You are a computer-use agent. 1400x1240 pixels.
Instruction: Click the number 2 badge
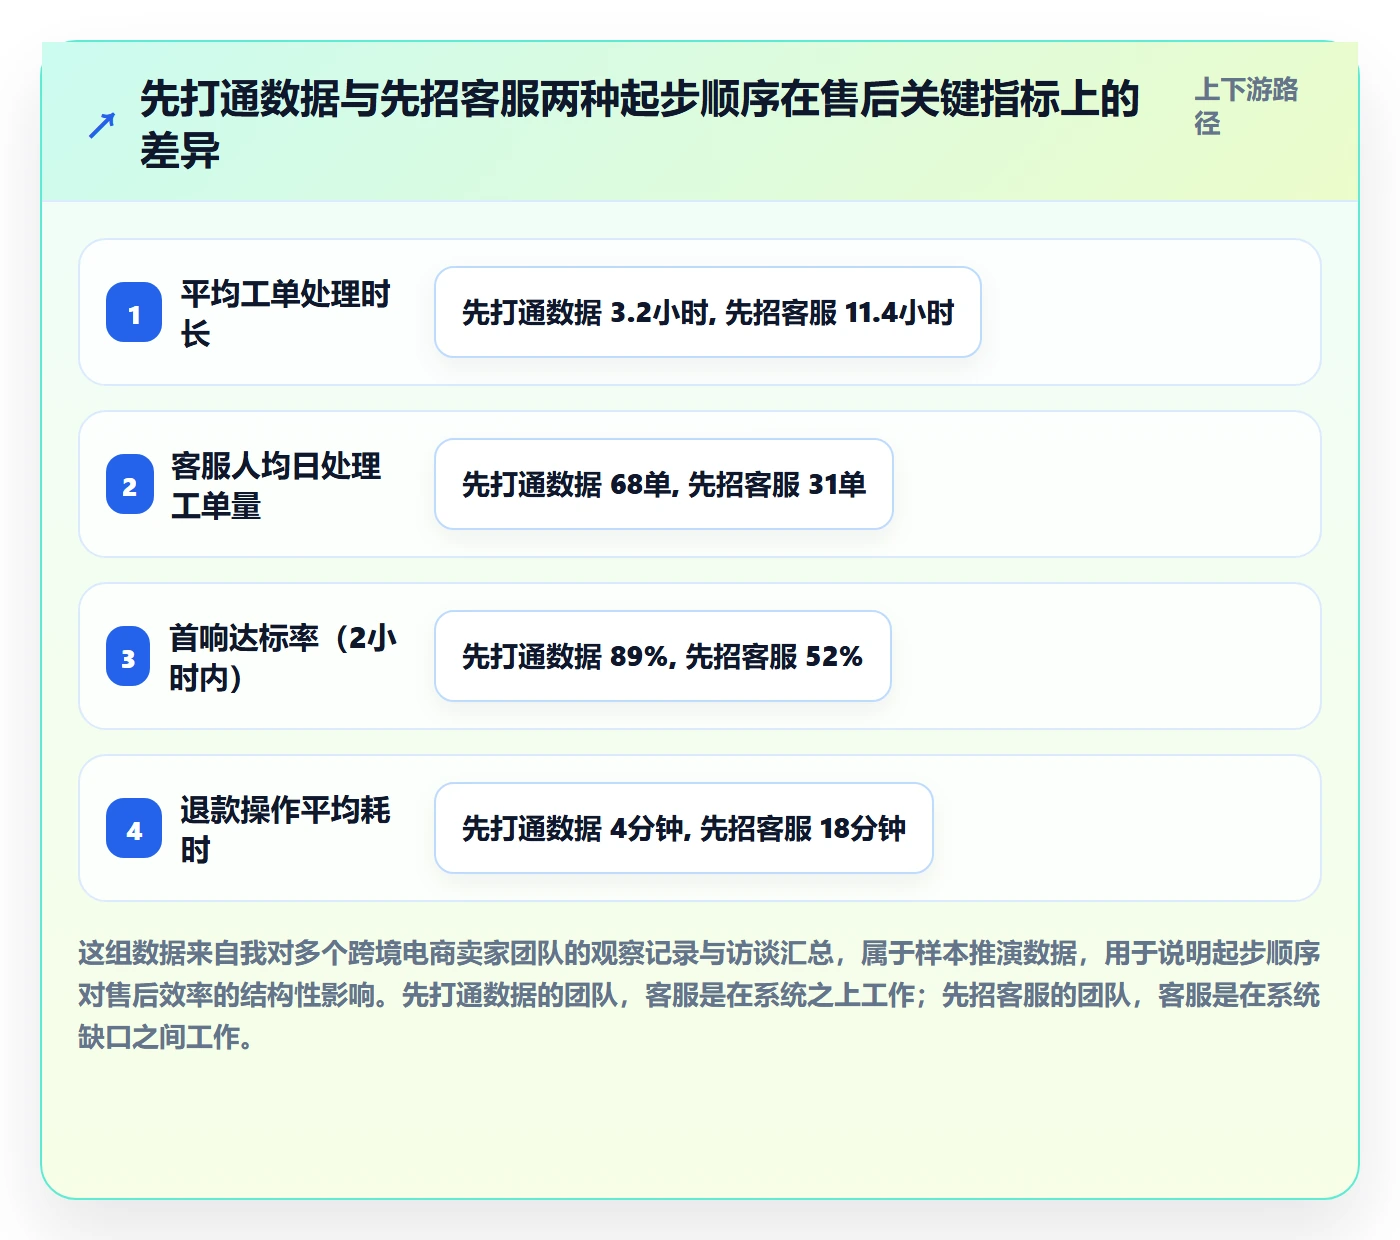tap(130, 485)
